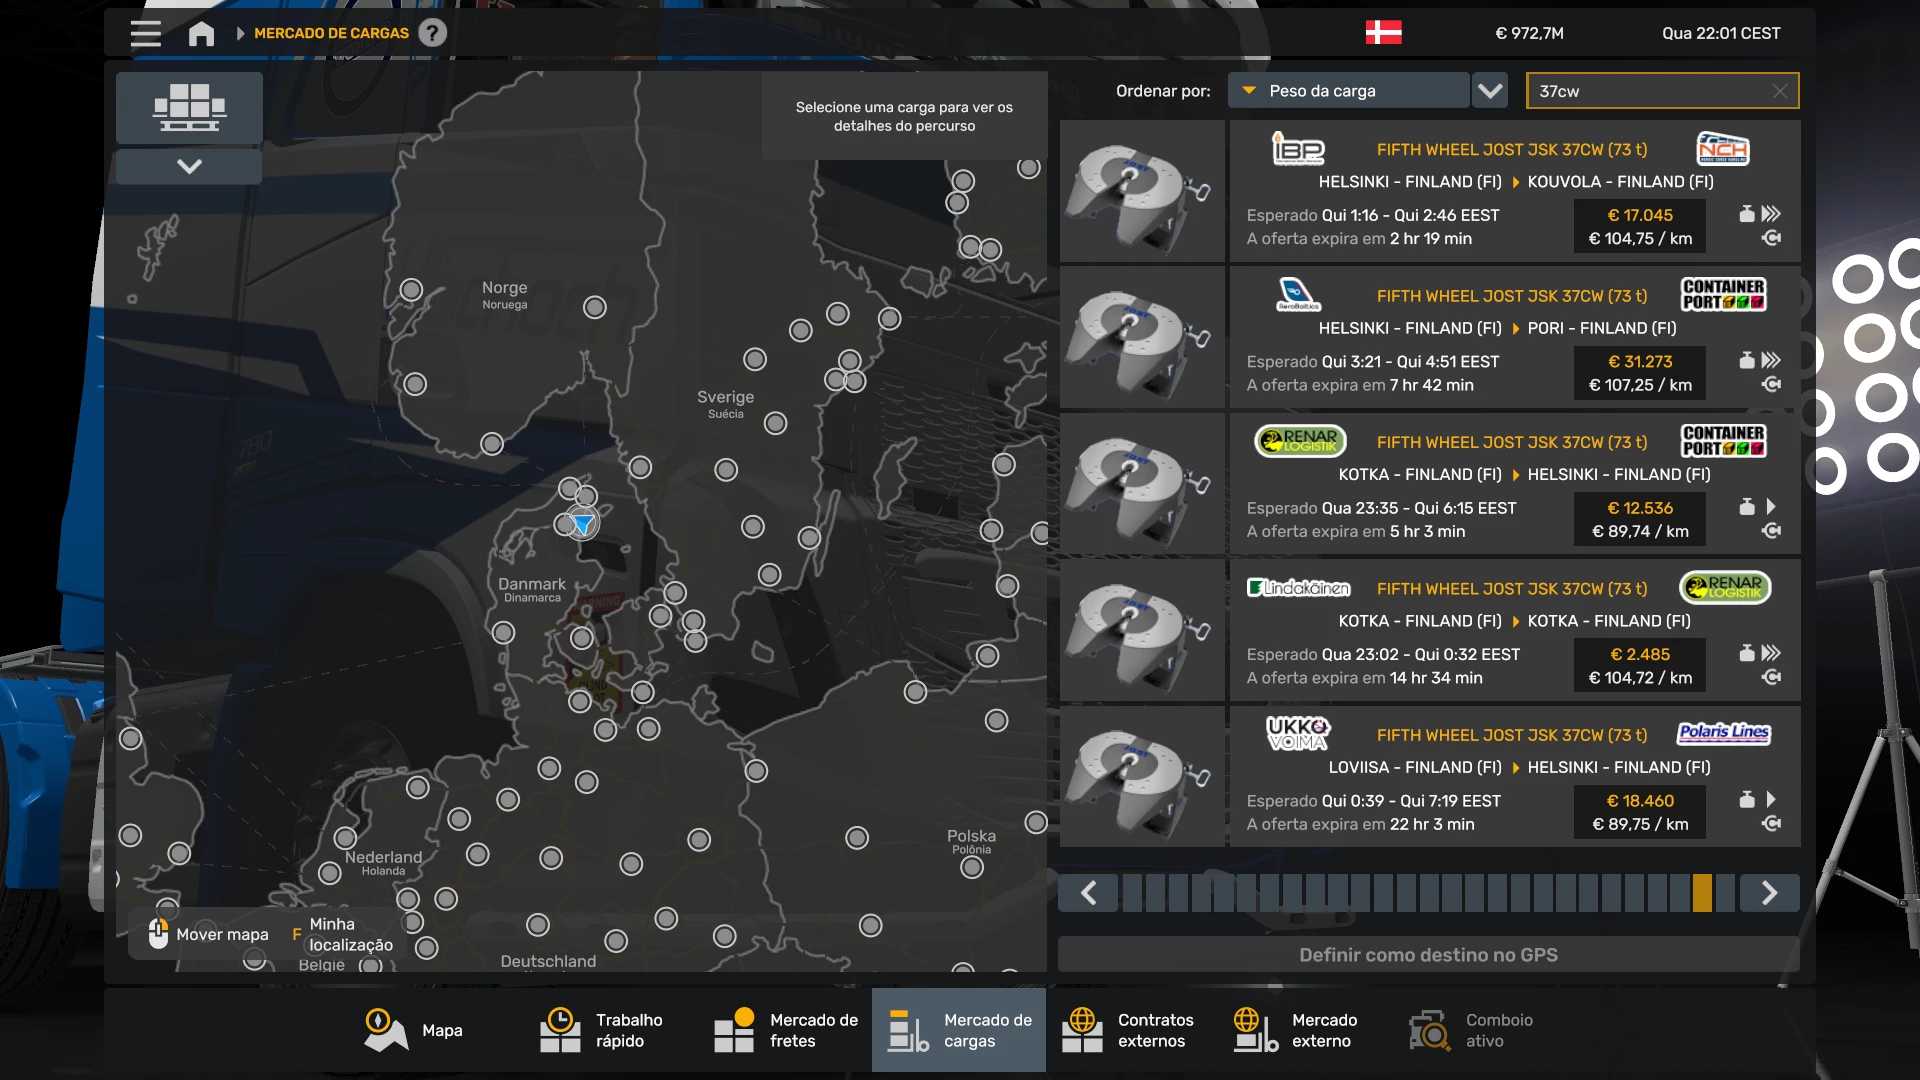Switch to the Mercado de fretes tab

(786, 1030)
